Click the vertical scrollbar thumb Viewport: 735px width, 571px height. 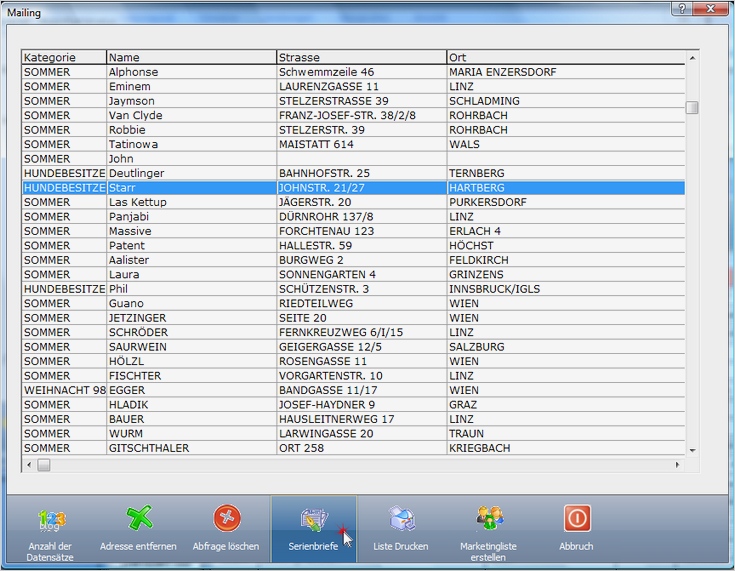(692, 107)
